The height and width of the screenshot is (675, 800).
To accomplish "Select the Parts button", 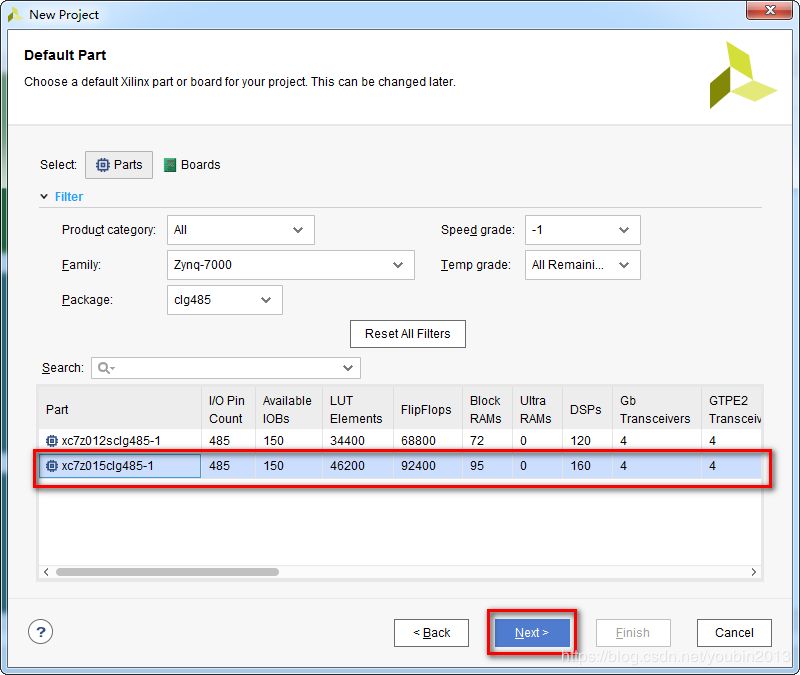I will point(119,165).
